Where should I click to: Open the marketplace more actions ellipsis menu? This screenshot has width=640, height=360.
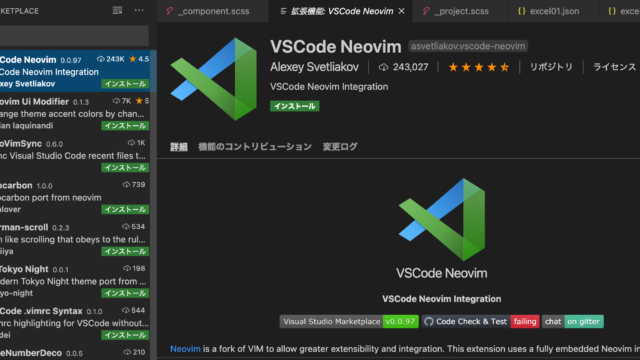[x=139, y=11]
